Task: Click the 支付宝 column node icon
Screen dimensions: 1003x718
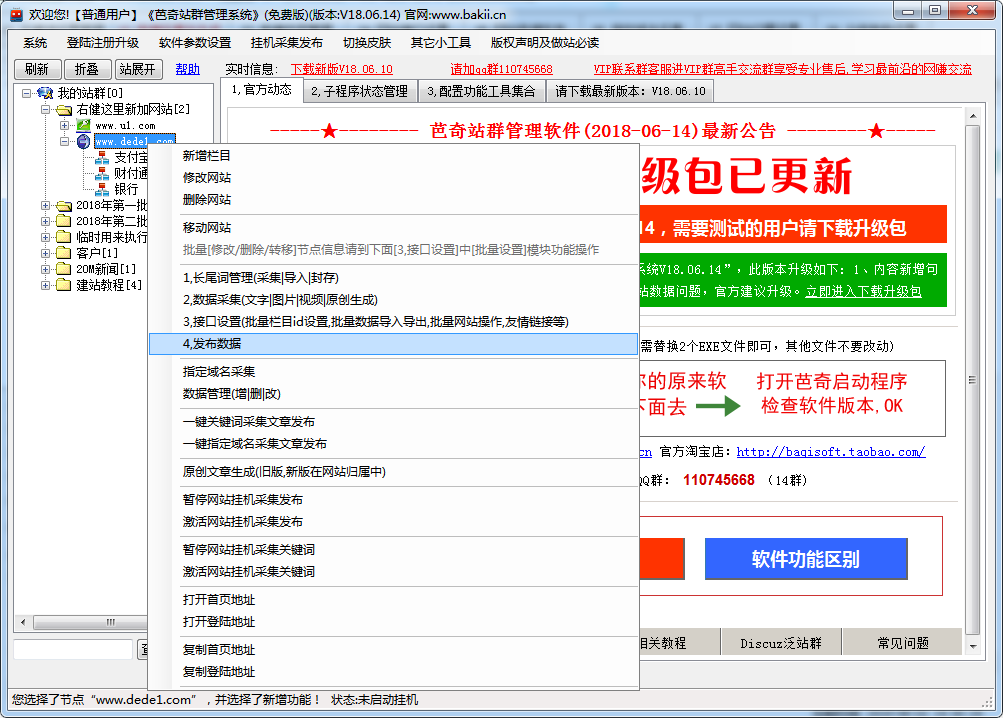Action: pos(102,157)
